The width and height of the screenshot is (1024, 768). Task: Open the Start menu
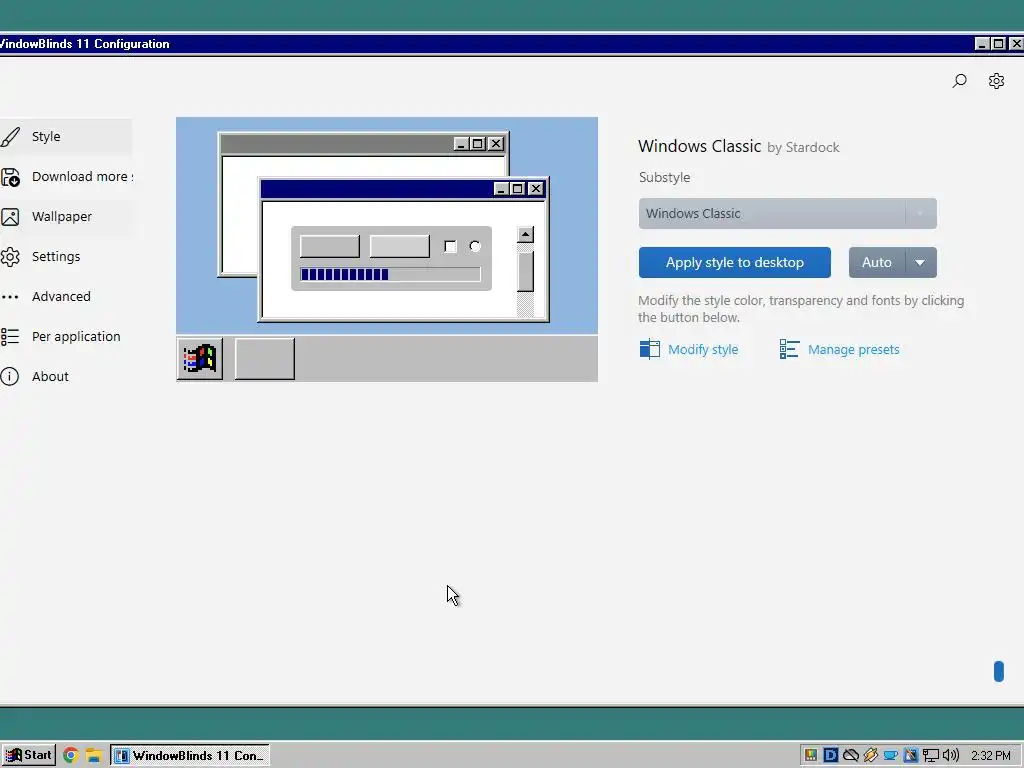pos(28,756)
